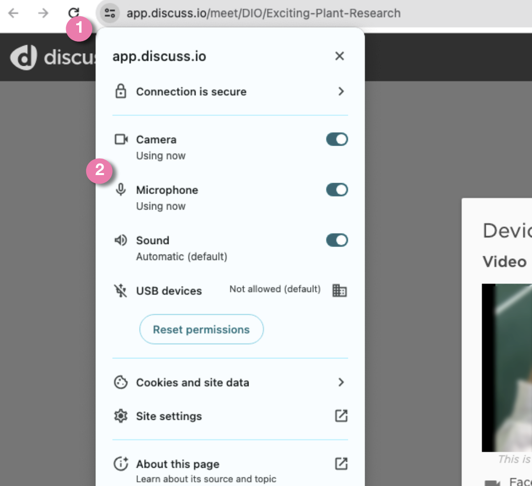Expand Cookies and site data chevron
Image resolution: width=532 pixels, height=486 pixels.
point(341,382)
